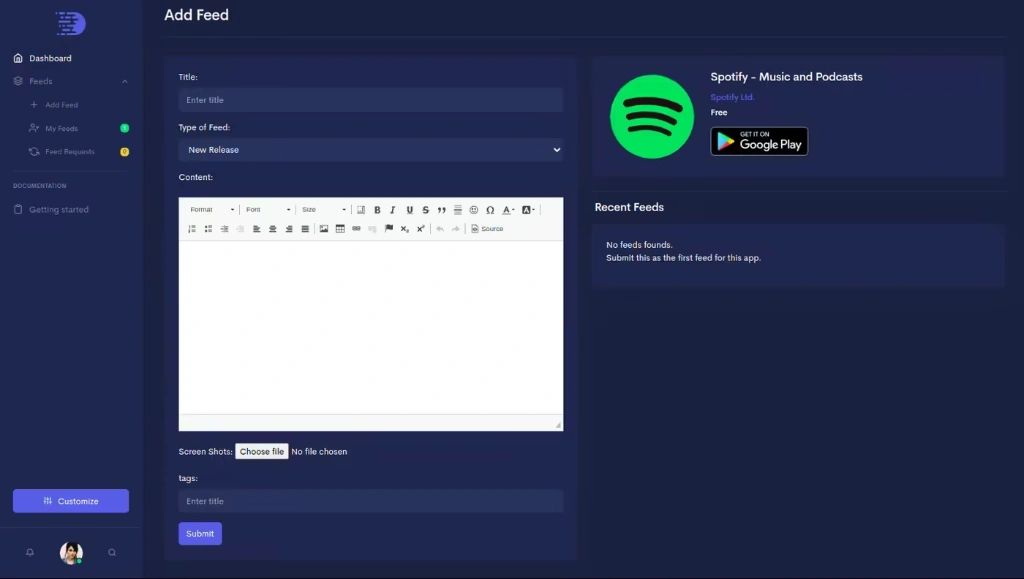
Task: Click the Customize button
Action: point(71,501)
